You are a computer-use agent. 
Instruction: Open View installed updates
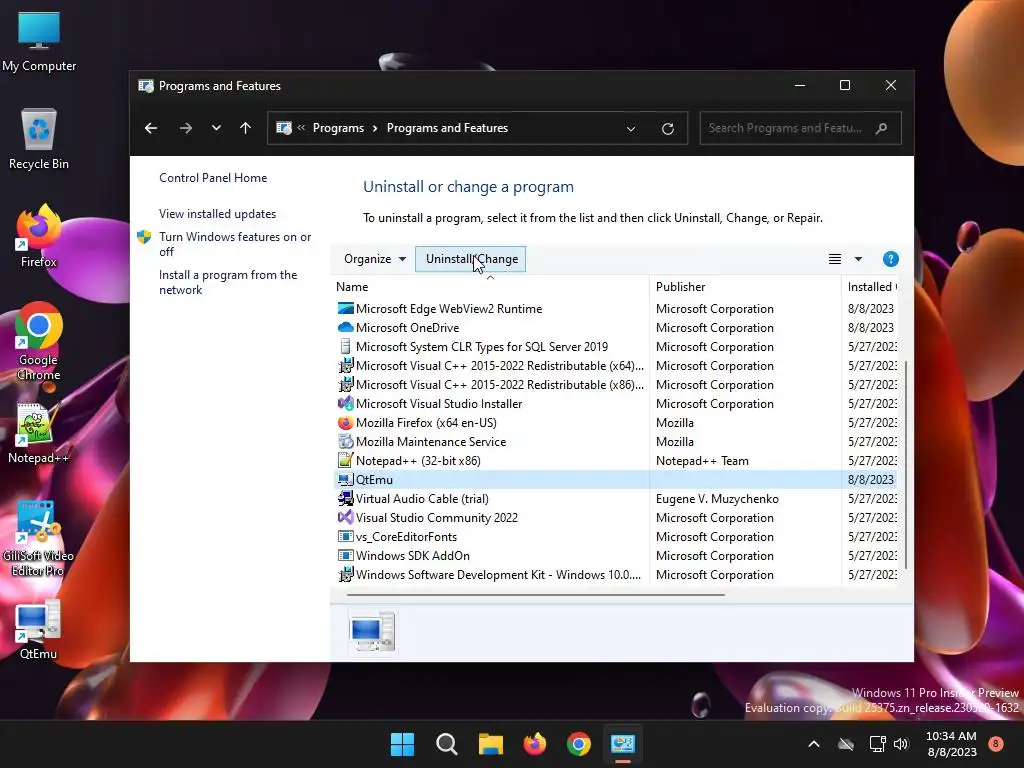[x=217, y=214]
